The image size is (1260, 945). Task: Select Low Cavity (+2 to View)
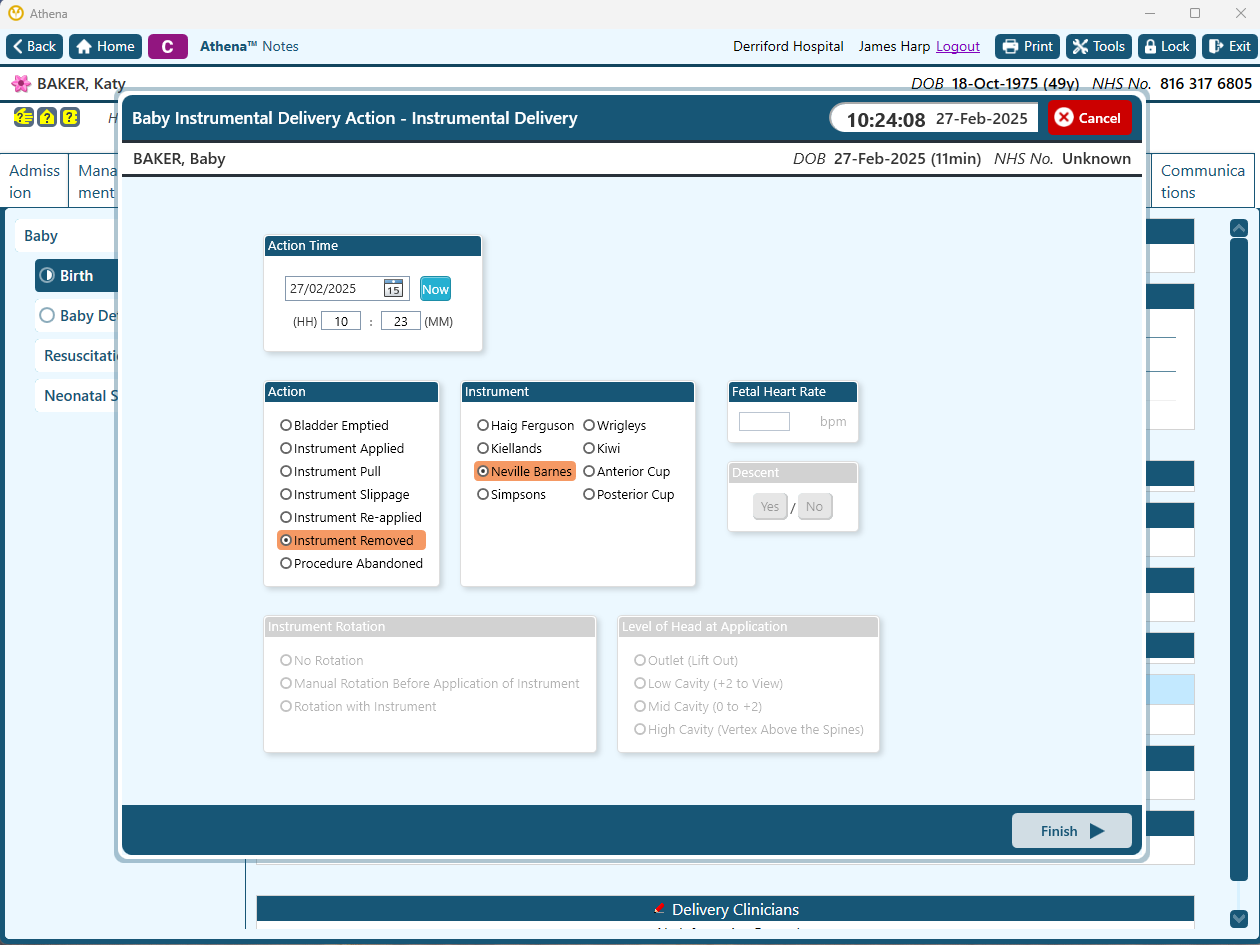[708, 683]
